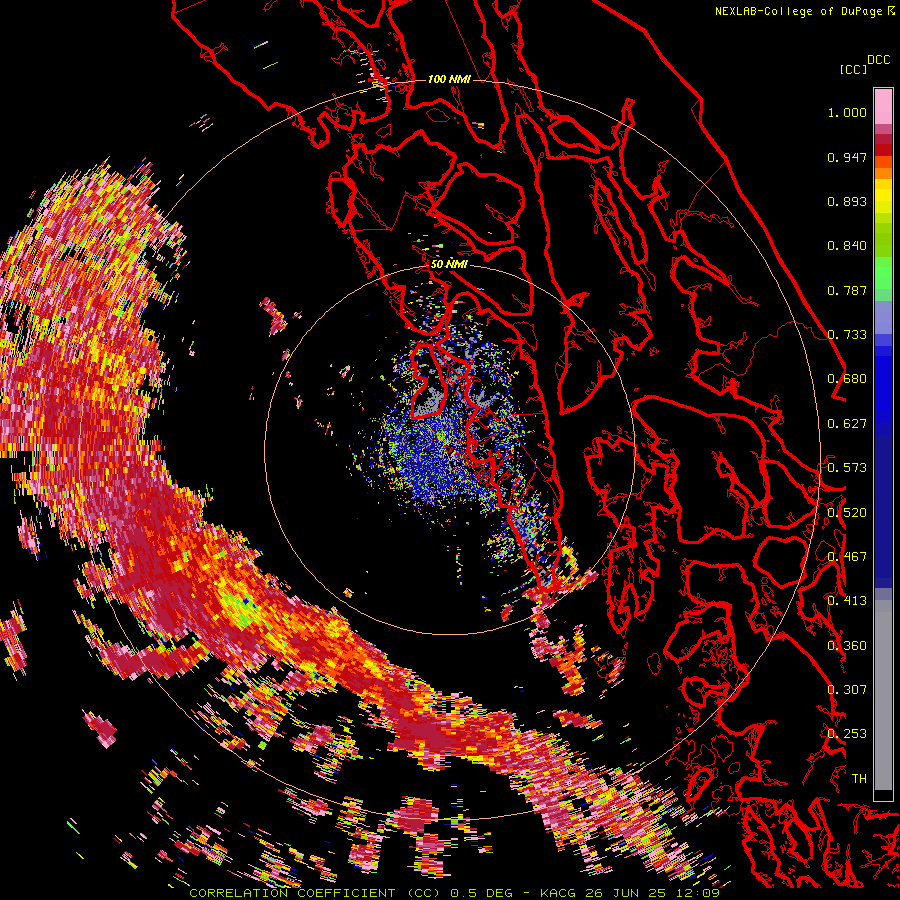The height and width of the screenshot is (900, 900).
Task: Click the DCC label above the color scale
Action: click(x=878, y=60)
